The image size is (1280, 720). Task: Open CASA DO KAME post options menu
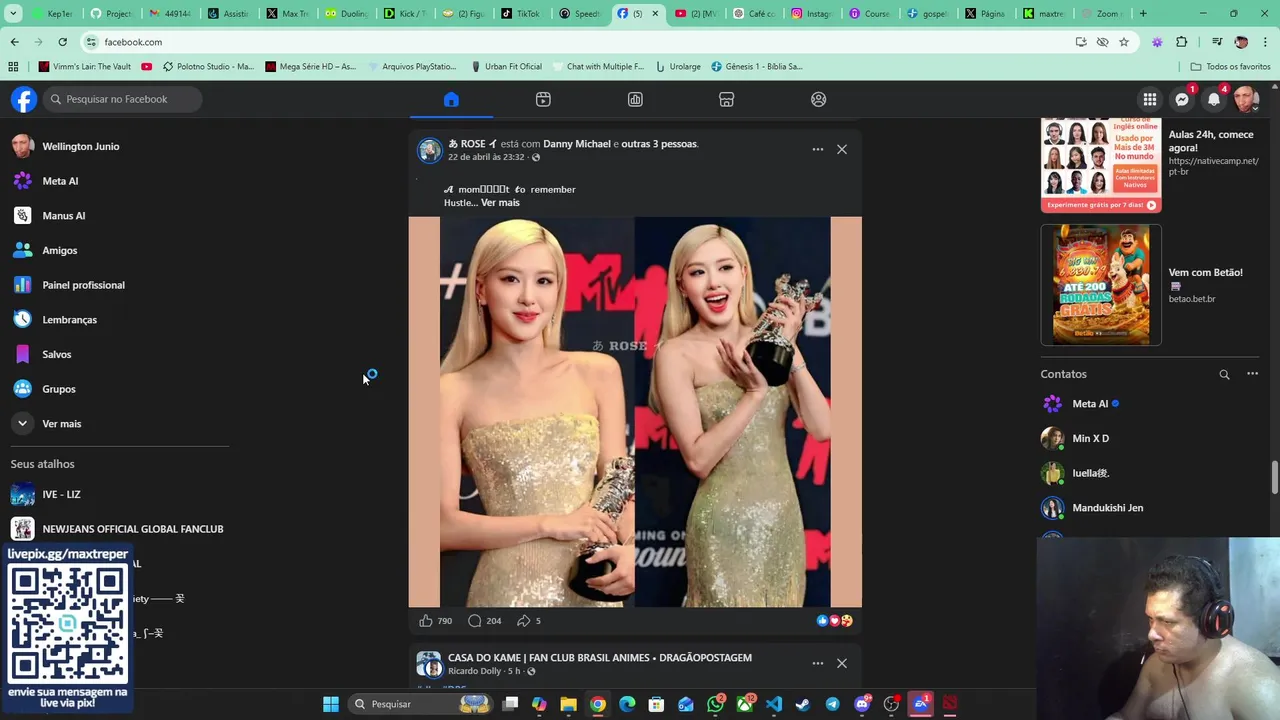(x=818, y=663)
